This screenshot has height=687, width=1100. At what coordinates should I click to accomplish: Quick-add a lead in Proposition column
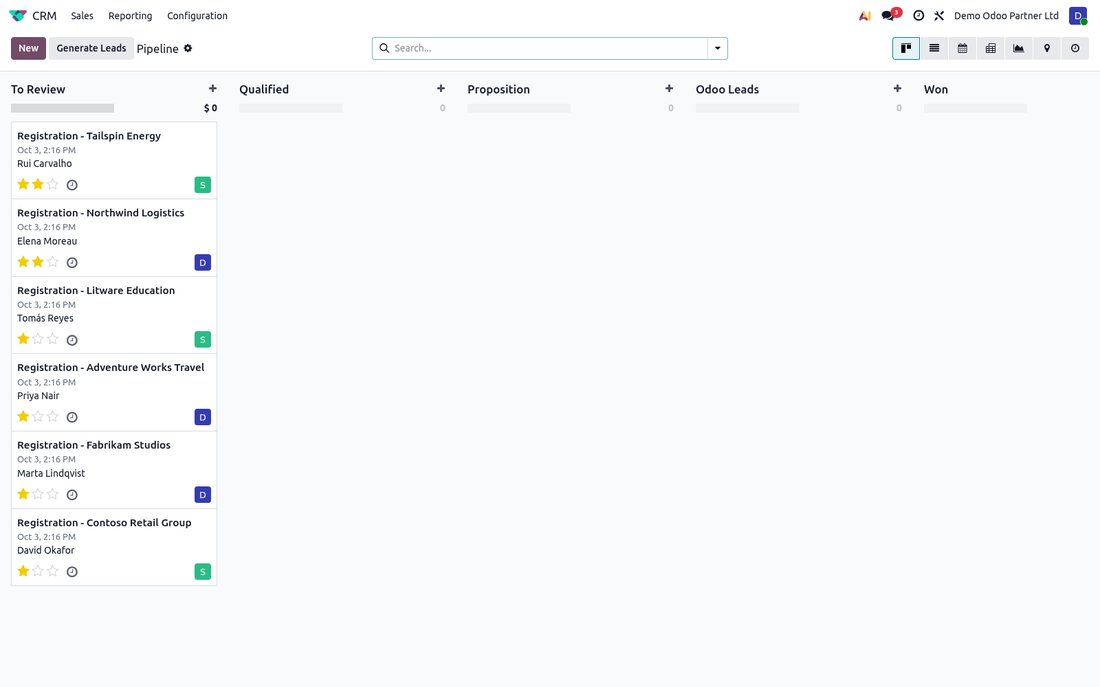pos(669,88)
